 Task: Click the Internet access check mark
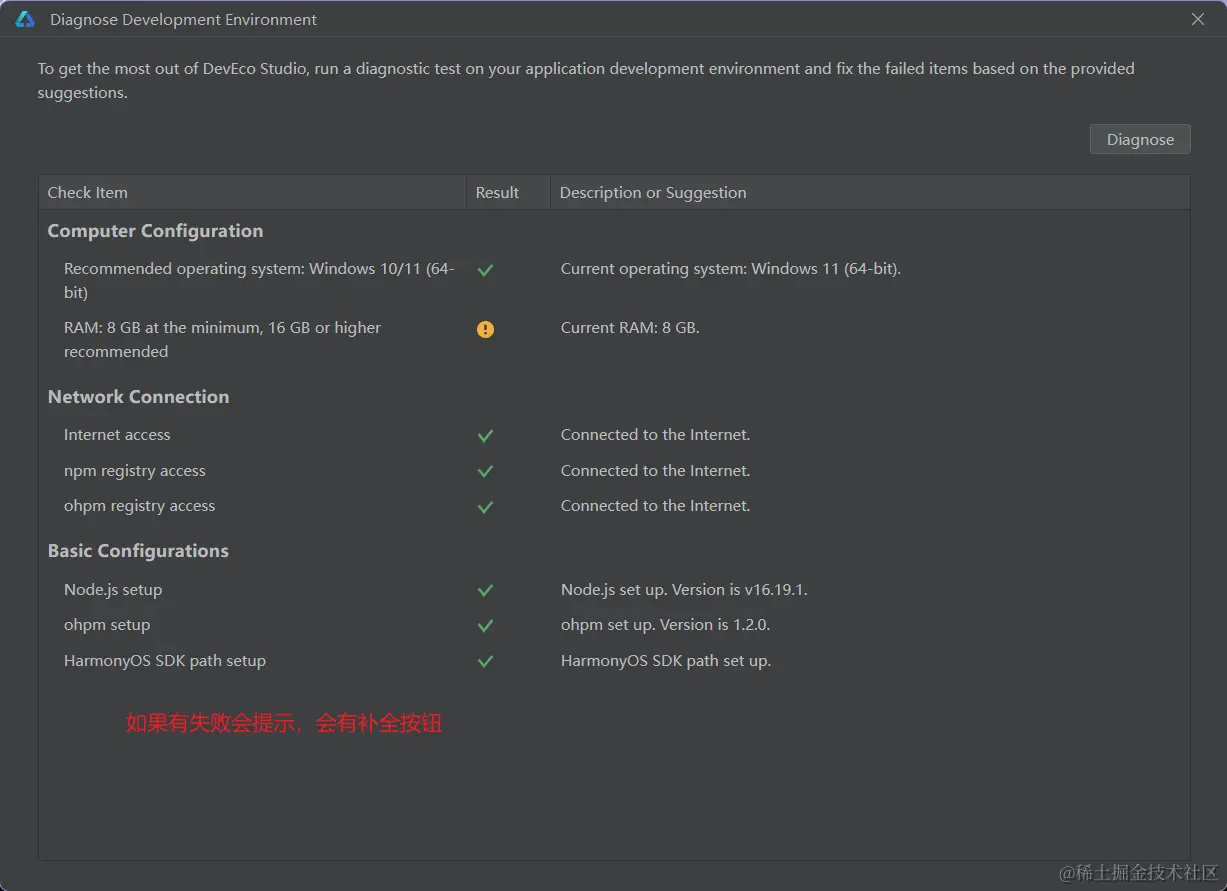pos(485,436)
